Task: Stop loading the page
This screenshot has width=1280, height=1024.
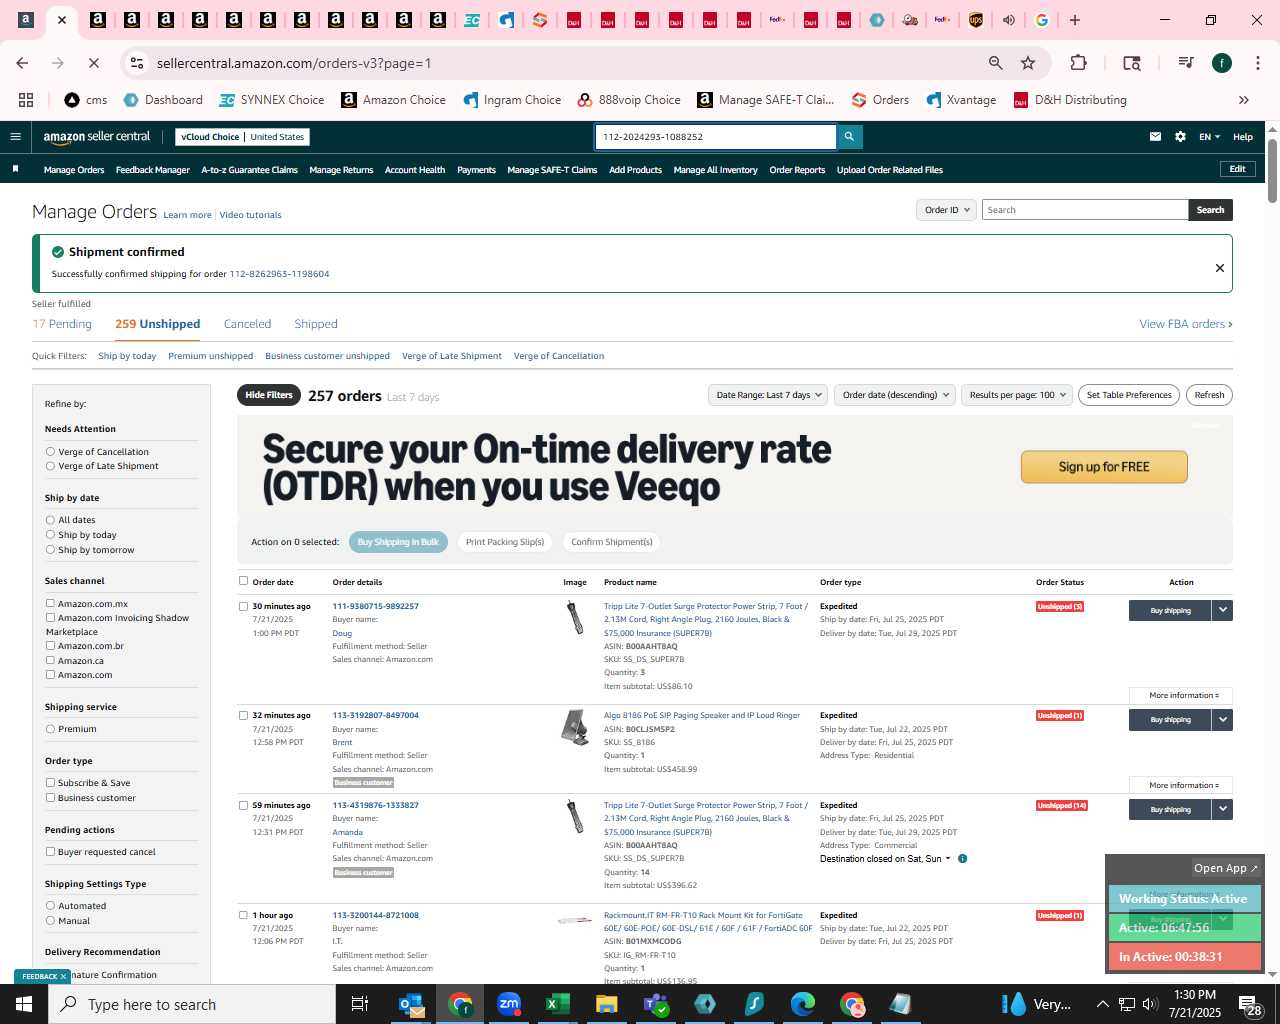Action: [93, 63]
